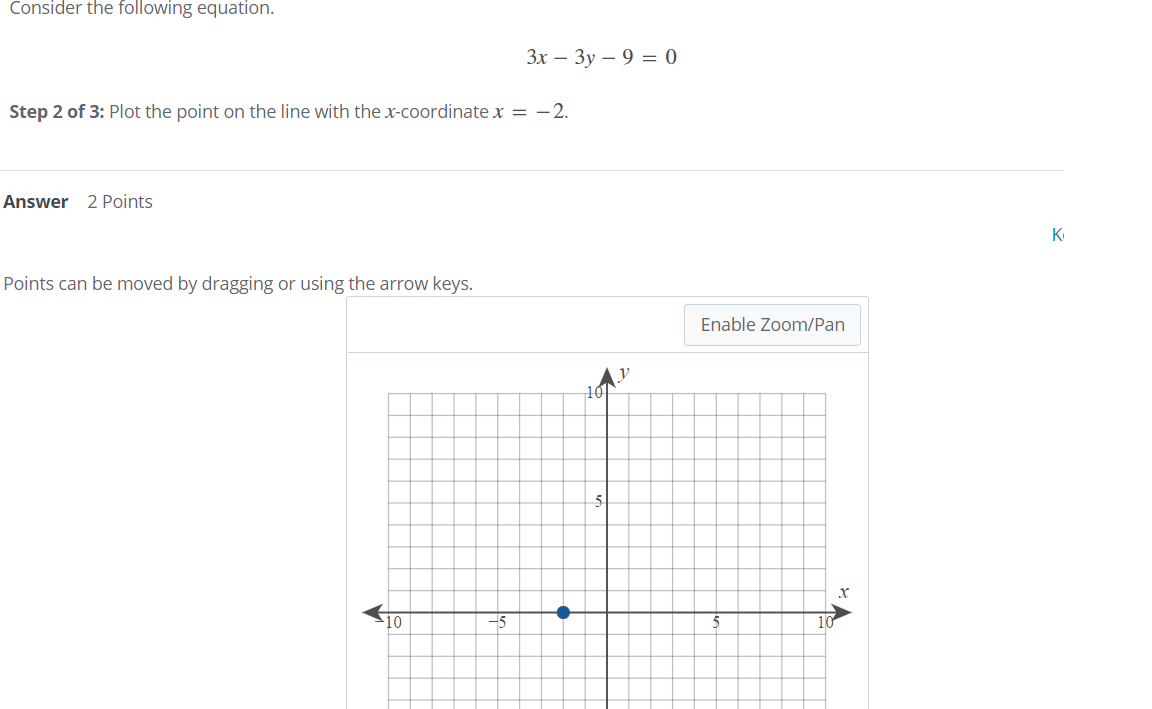Click the left arrowhead of the x-axis
Image resolution: width=1152 pixels, height=709 pixels.
374,611
